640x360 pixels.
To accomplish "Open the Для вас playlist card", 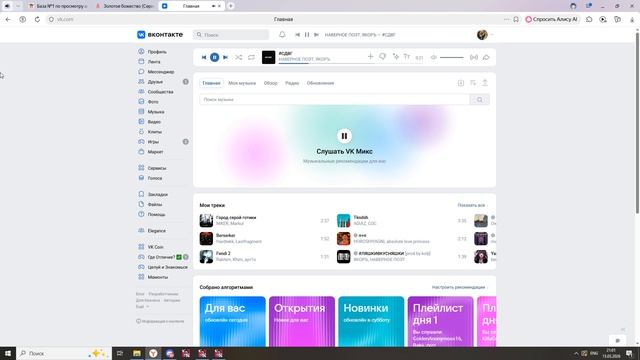I will (x=233, y=322).
